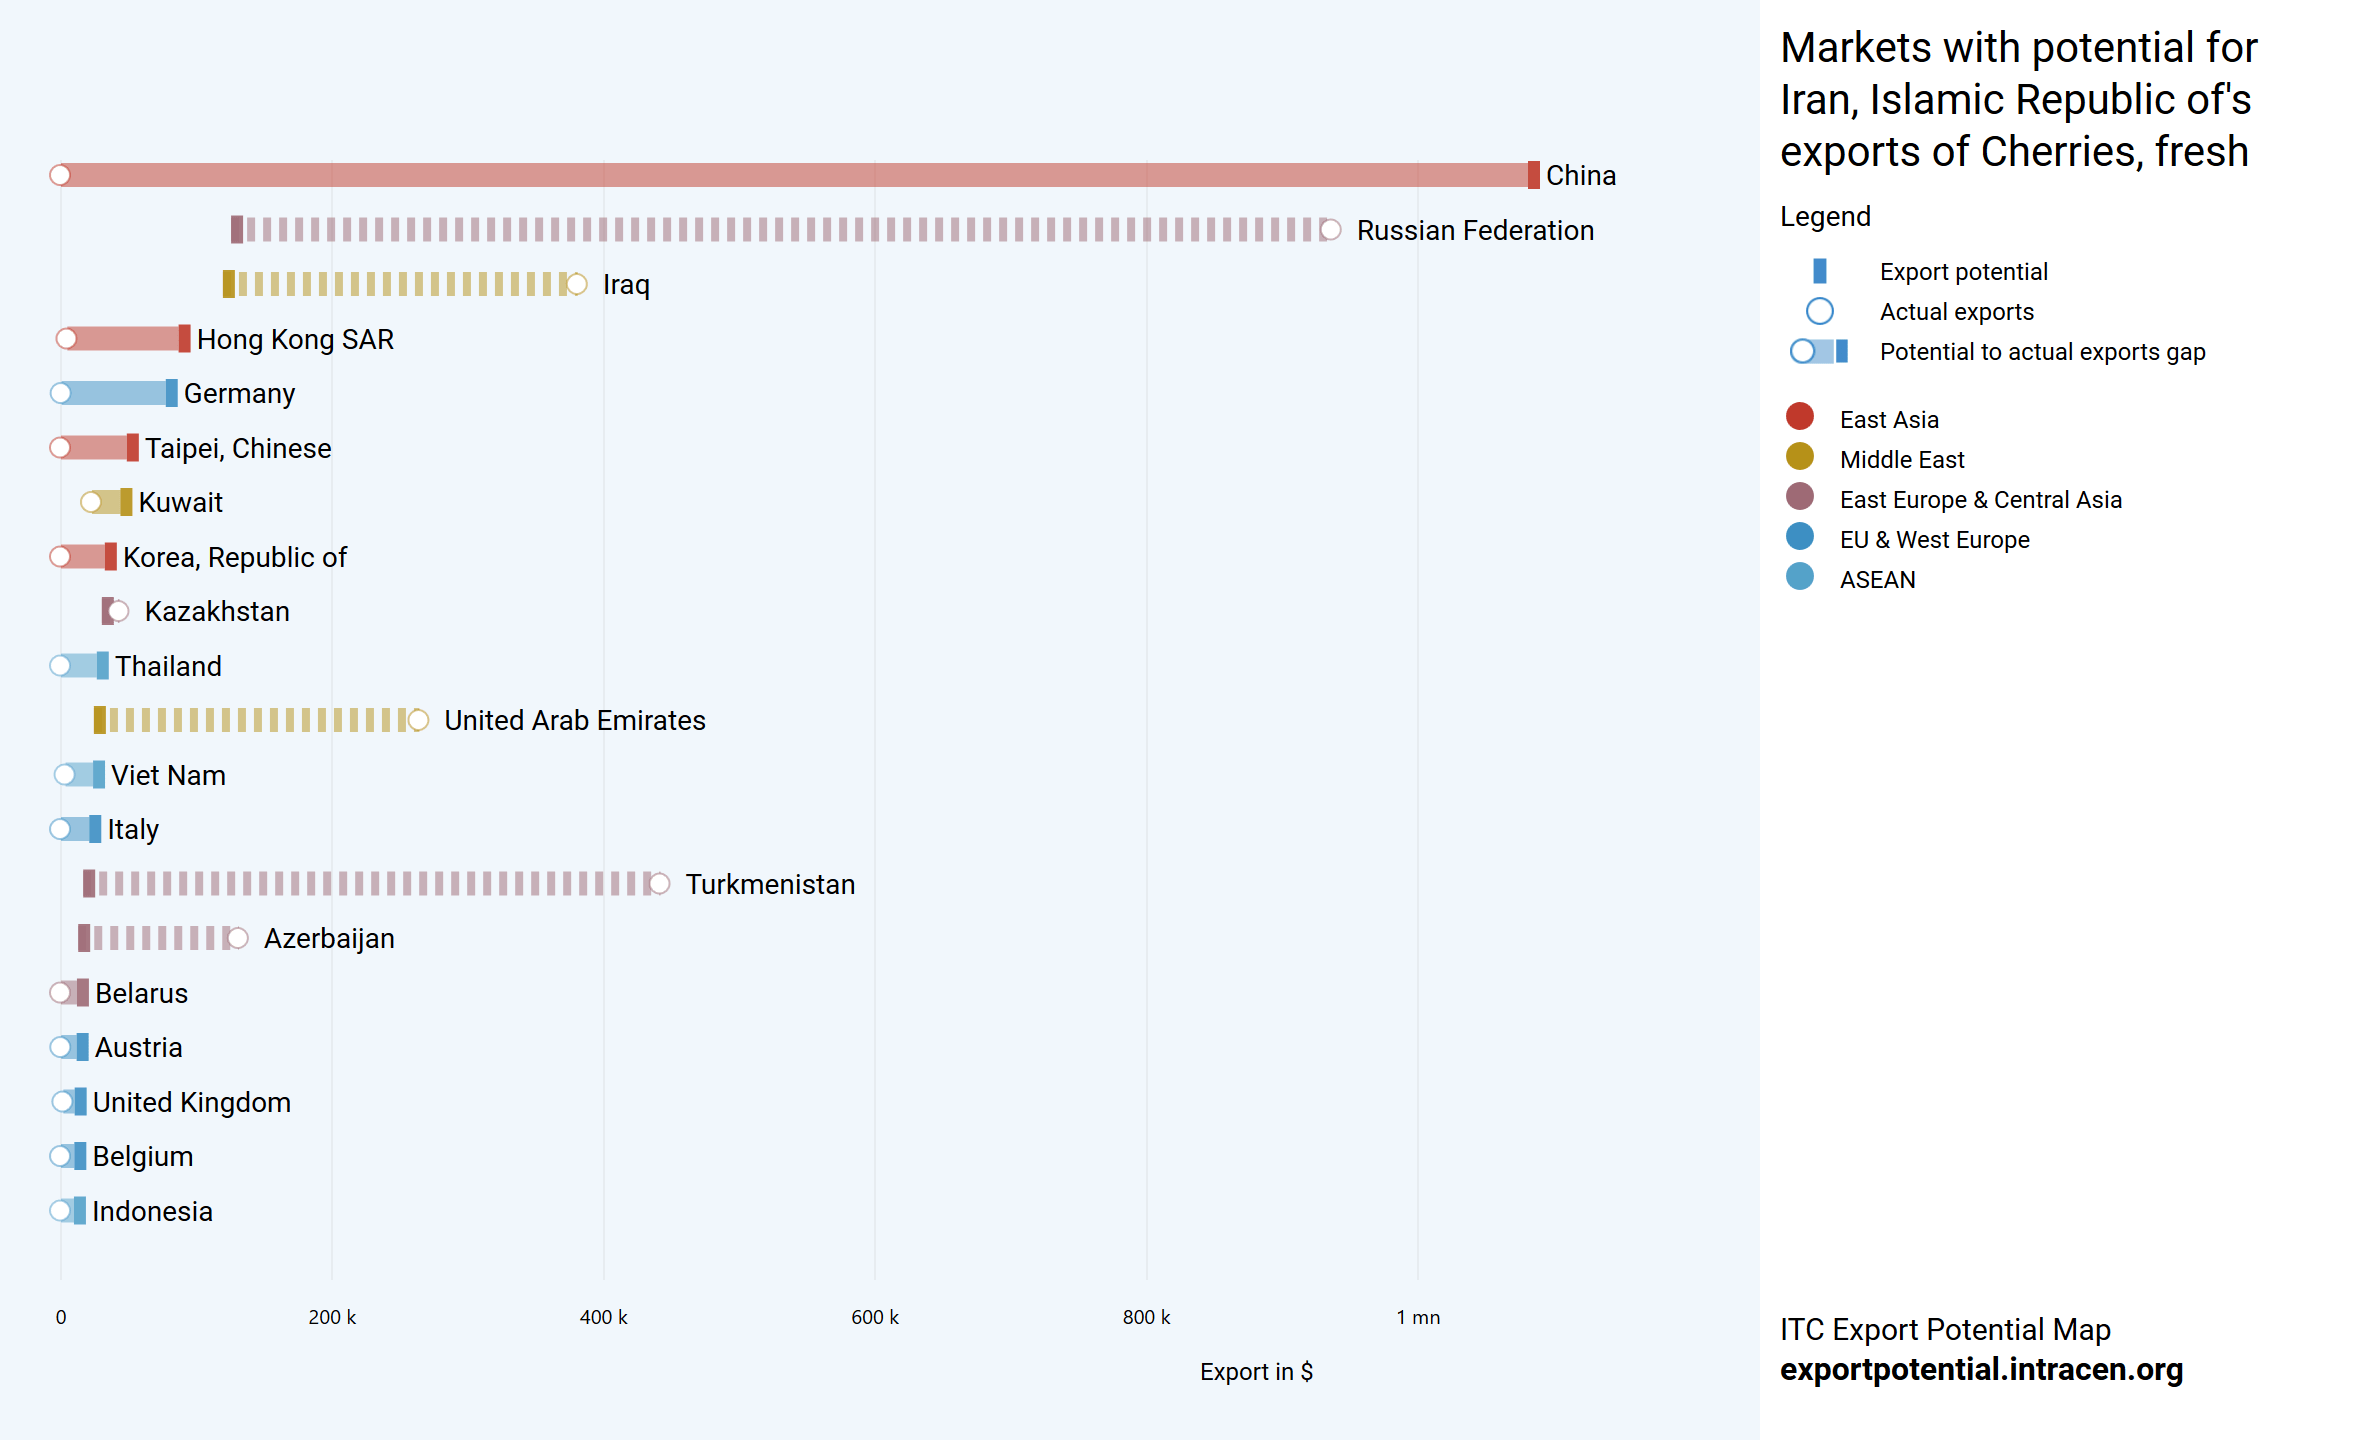Click the Middle East gold legend dot

(1799, 457)
